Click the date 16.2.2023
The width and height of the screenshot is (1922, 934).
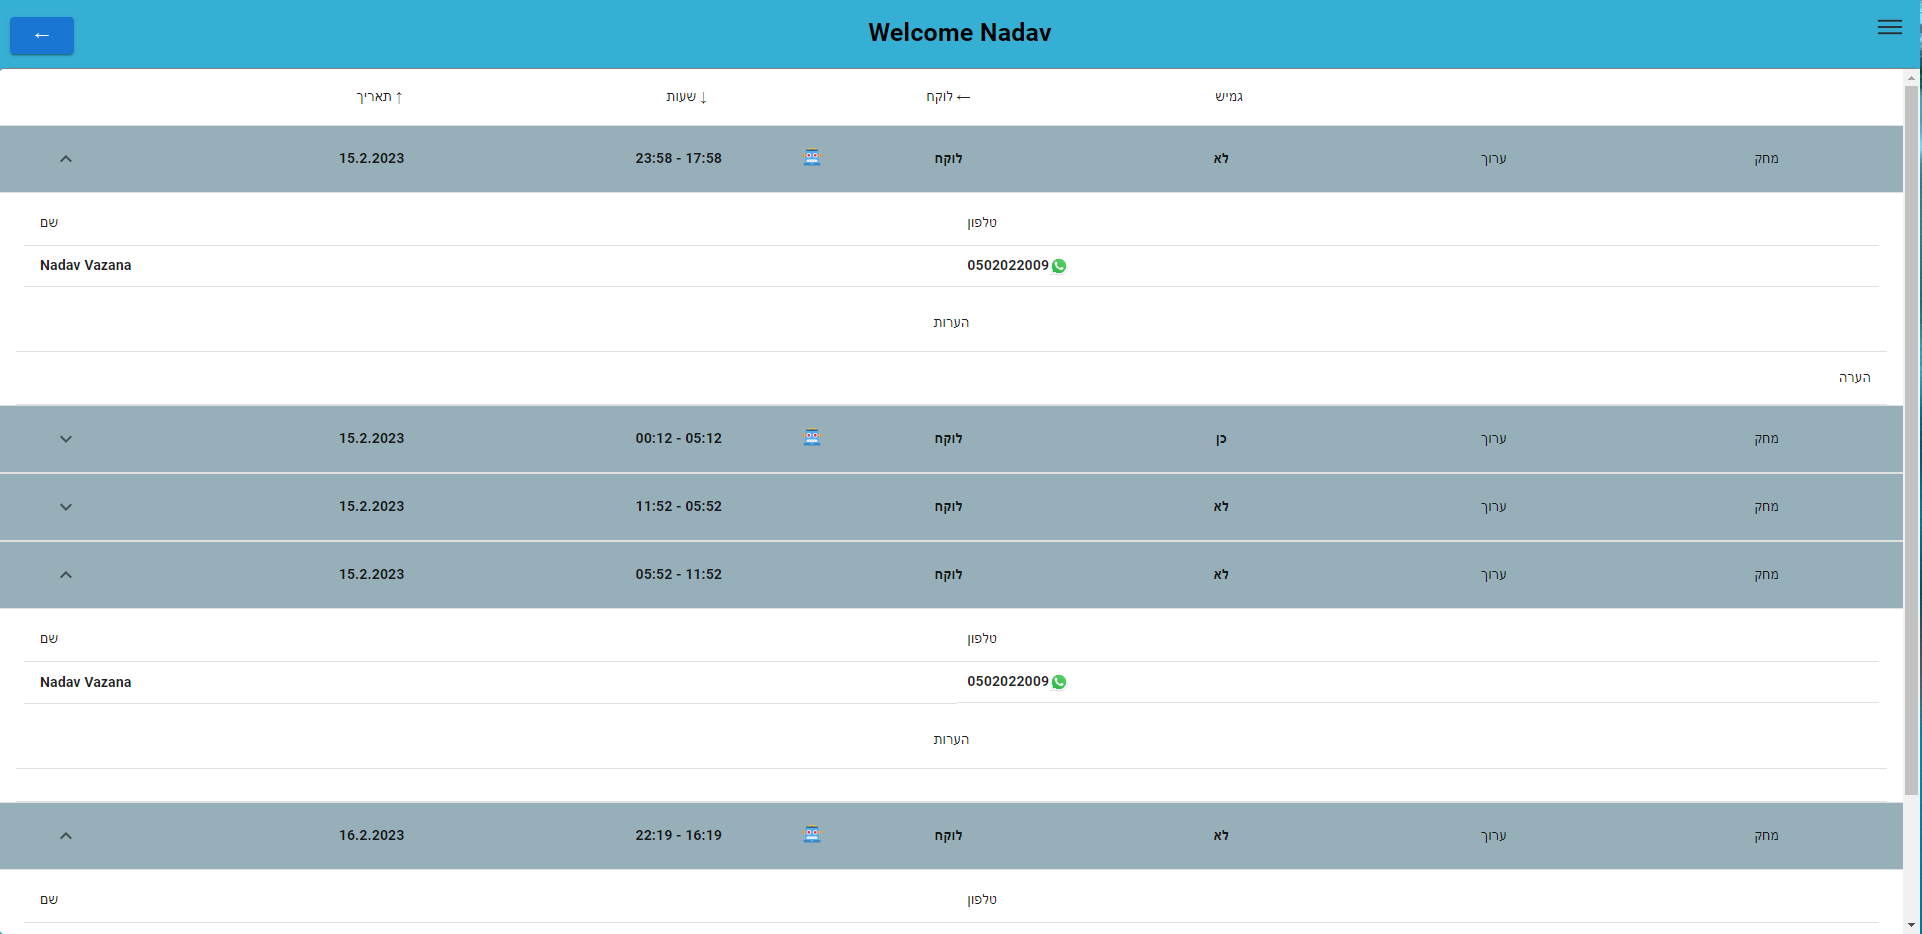click(x=371, y=835)
